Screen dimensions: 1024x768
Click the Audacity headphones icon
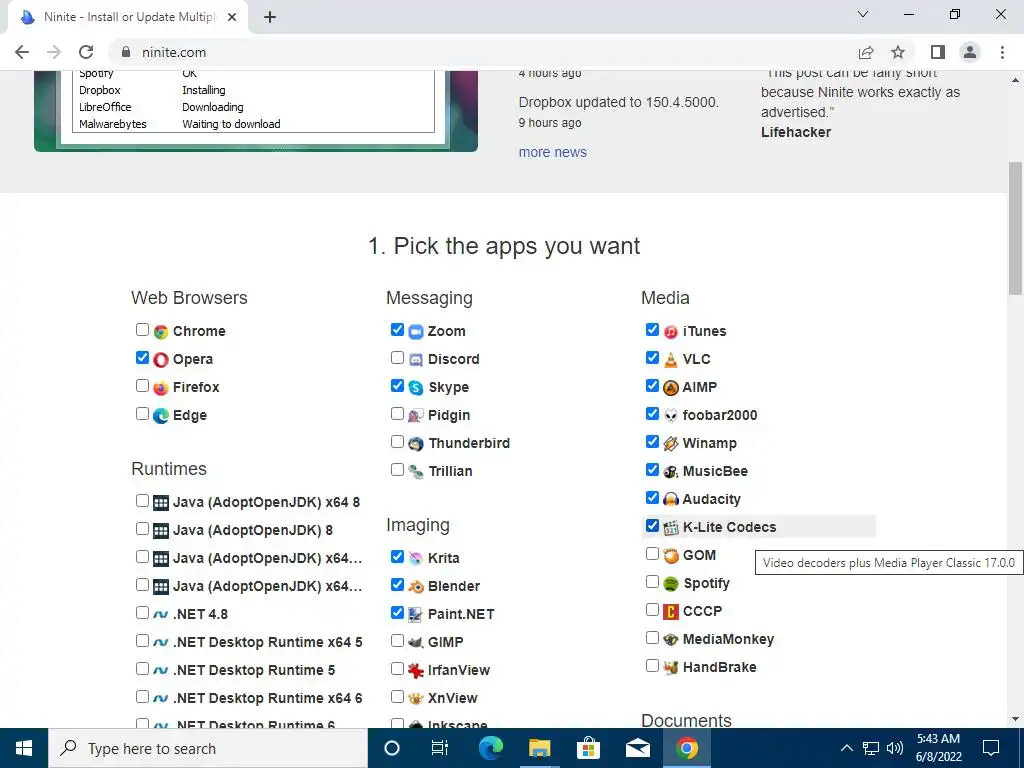671,500
